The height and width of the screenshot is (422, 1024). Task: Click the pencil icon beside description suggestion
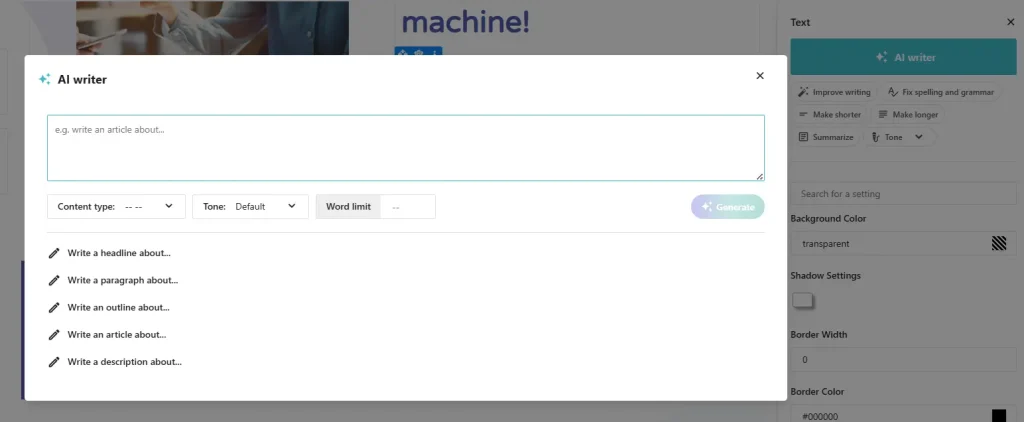(x=54, y=361)
